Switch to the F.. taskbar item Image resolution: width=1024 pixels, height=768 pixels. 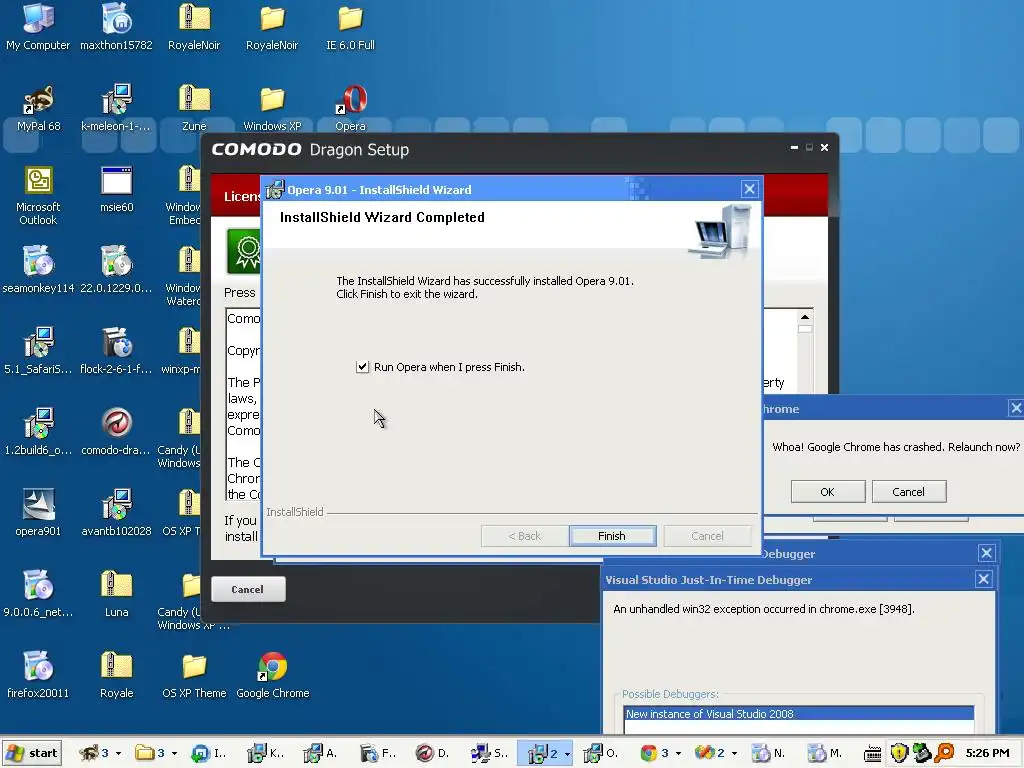pyautogui.click(x=379, y=753)
